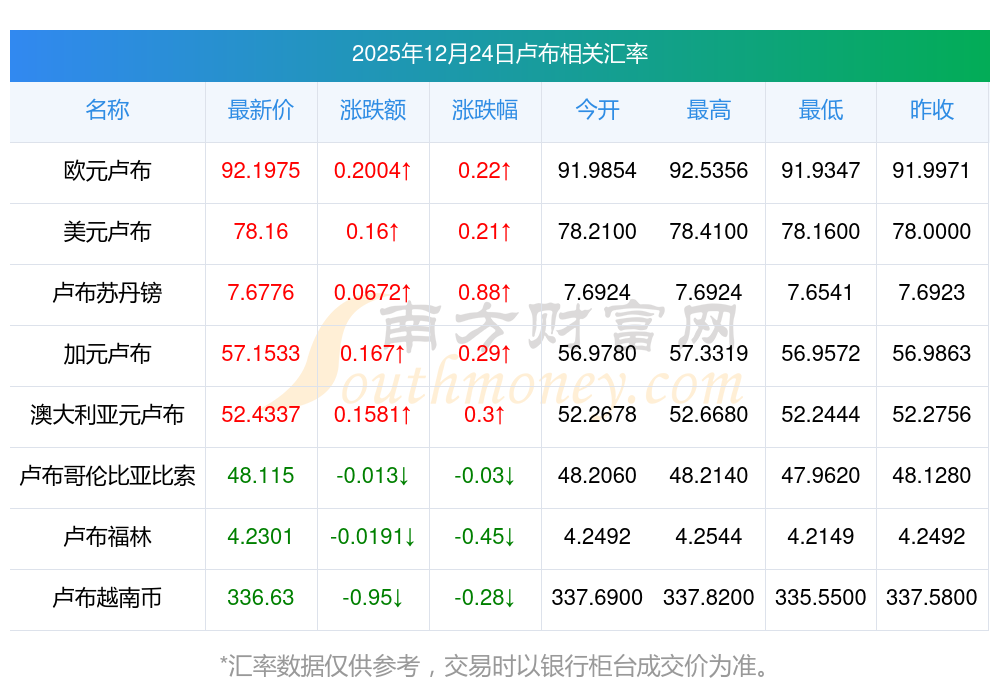Click the low value 7.6541
The width and height of the screenshot is (1000, 697).
[820, 293]
